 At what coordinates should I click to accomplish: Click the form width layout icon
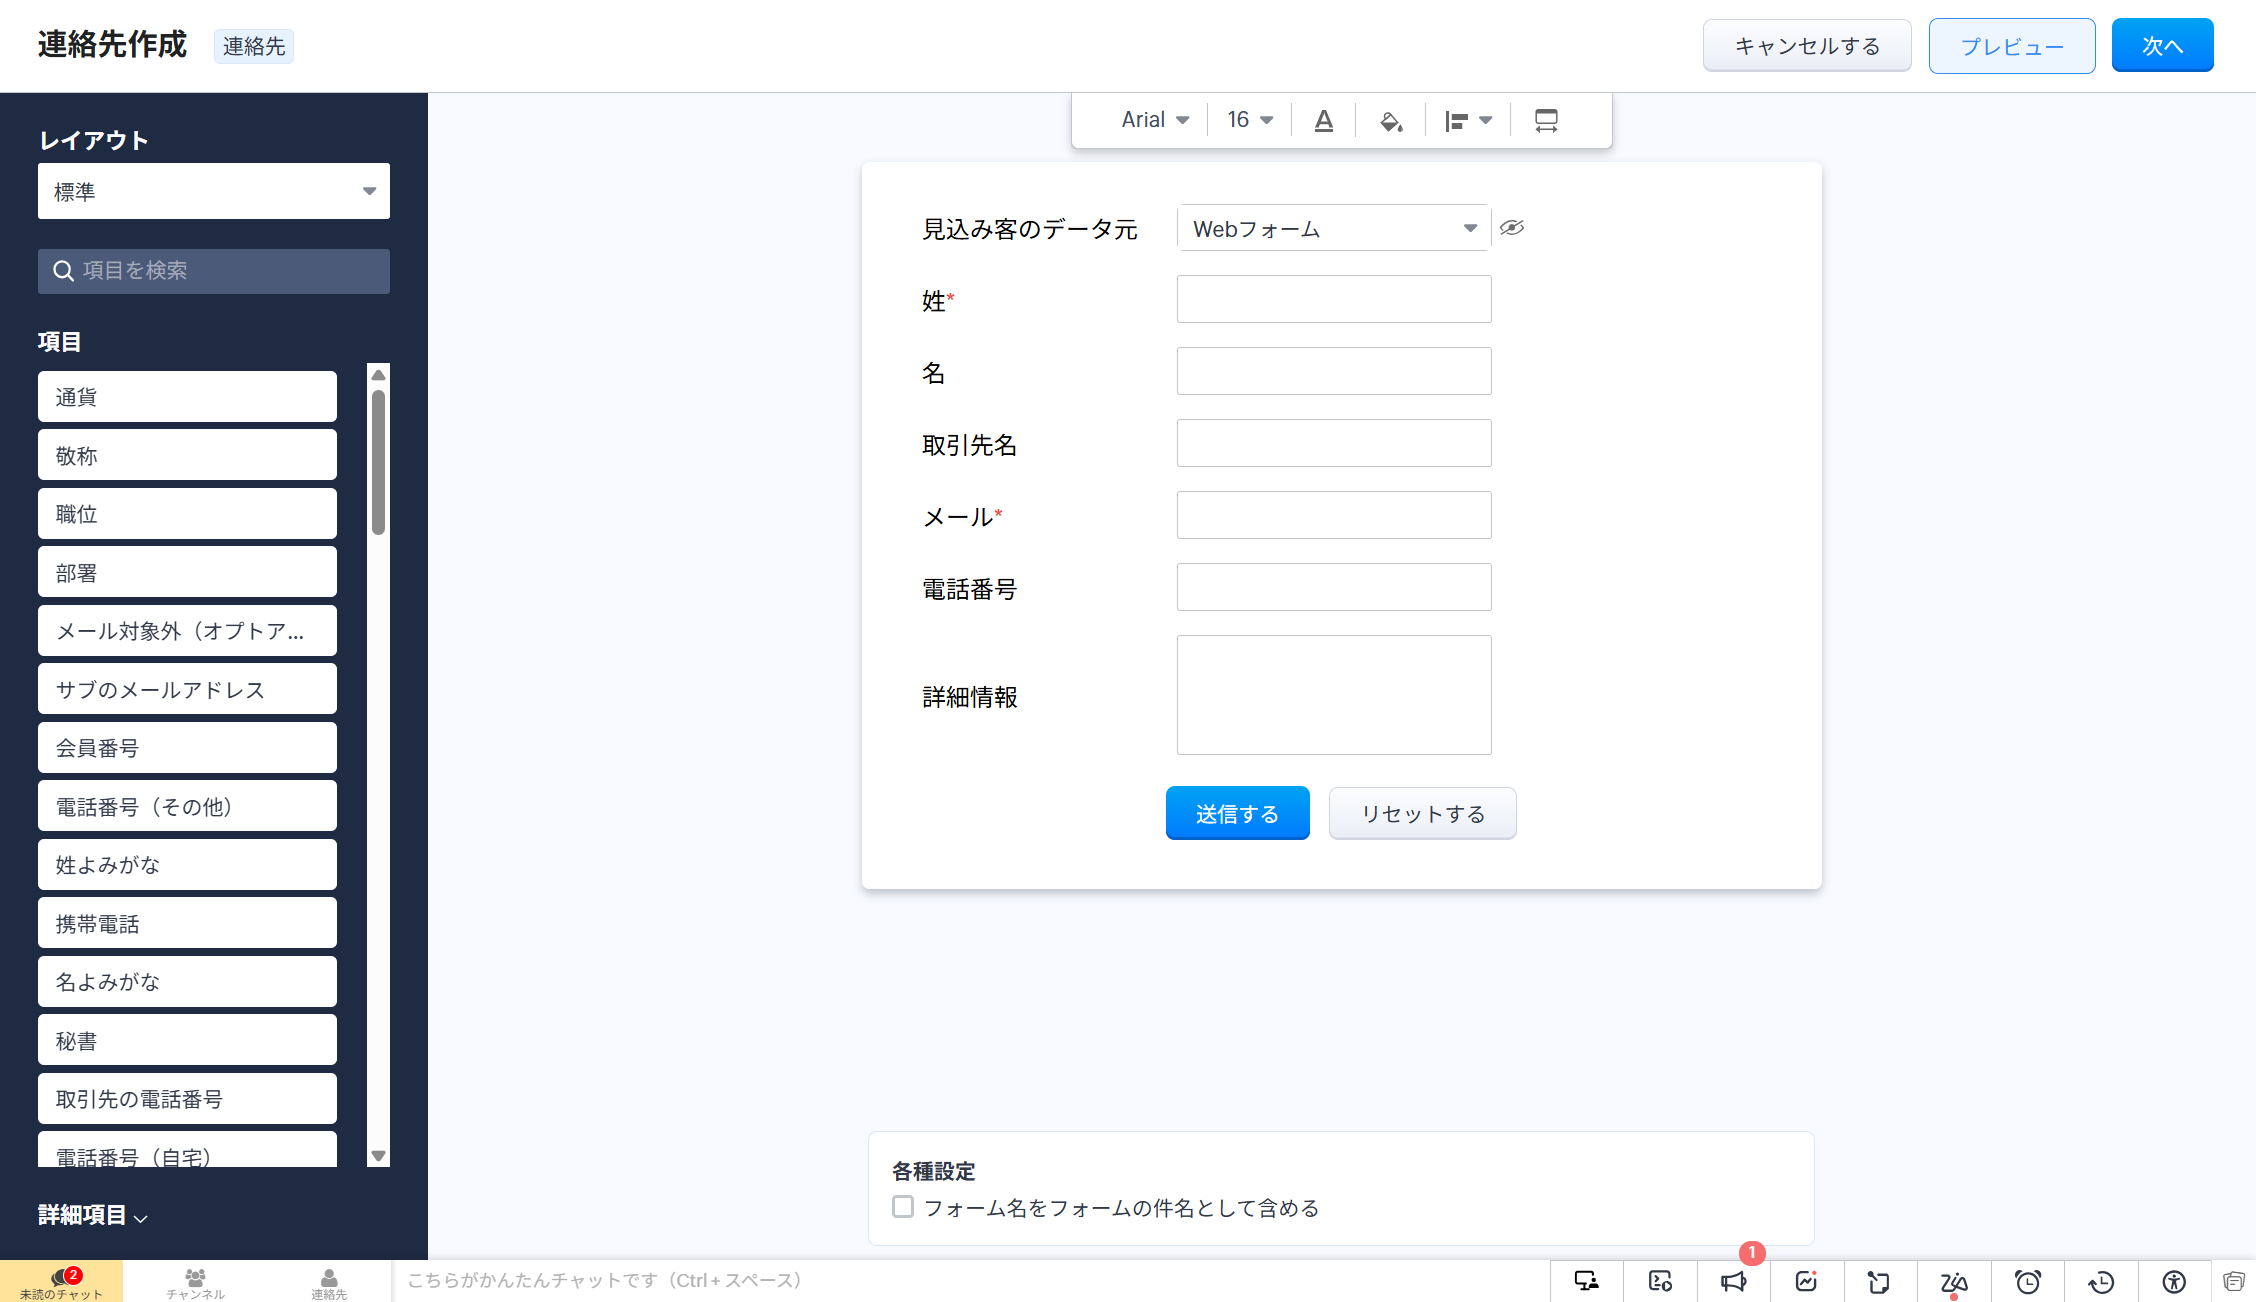(x=1546, y=121)
